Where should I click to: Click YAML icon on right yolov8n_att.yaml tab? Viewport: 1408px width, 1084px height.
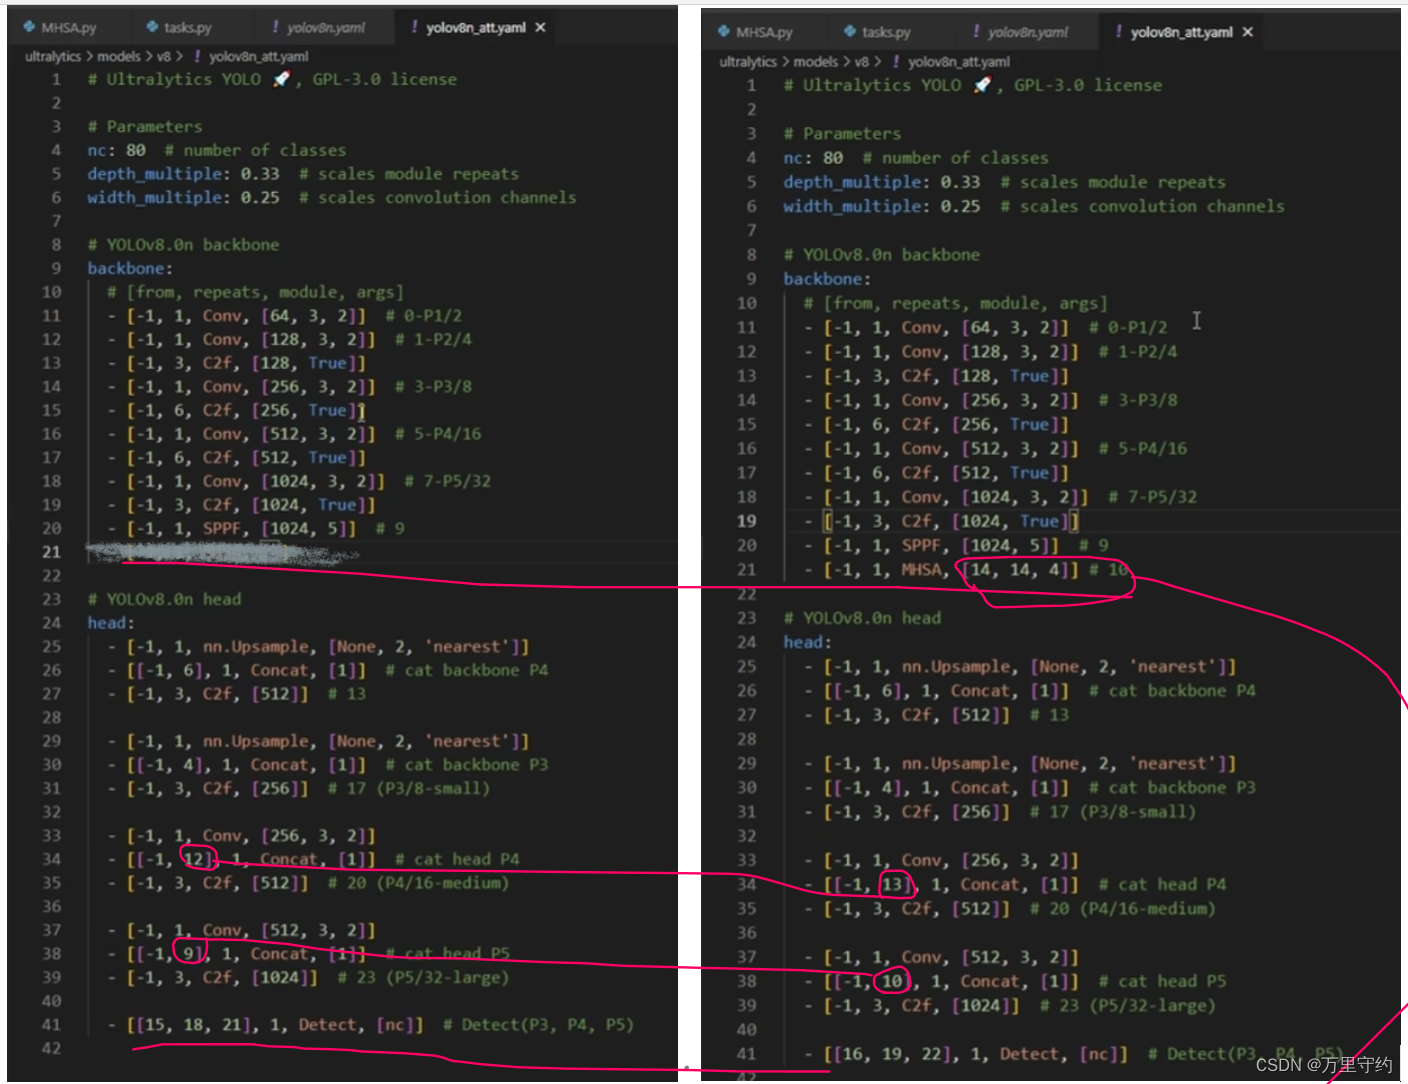click(x=1119, y=32)
